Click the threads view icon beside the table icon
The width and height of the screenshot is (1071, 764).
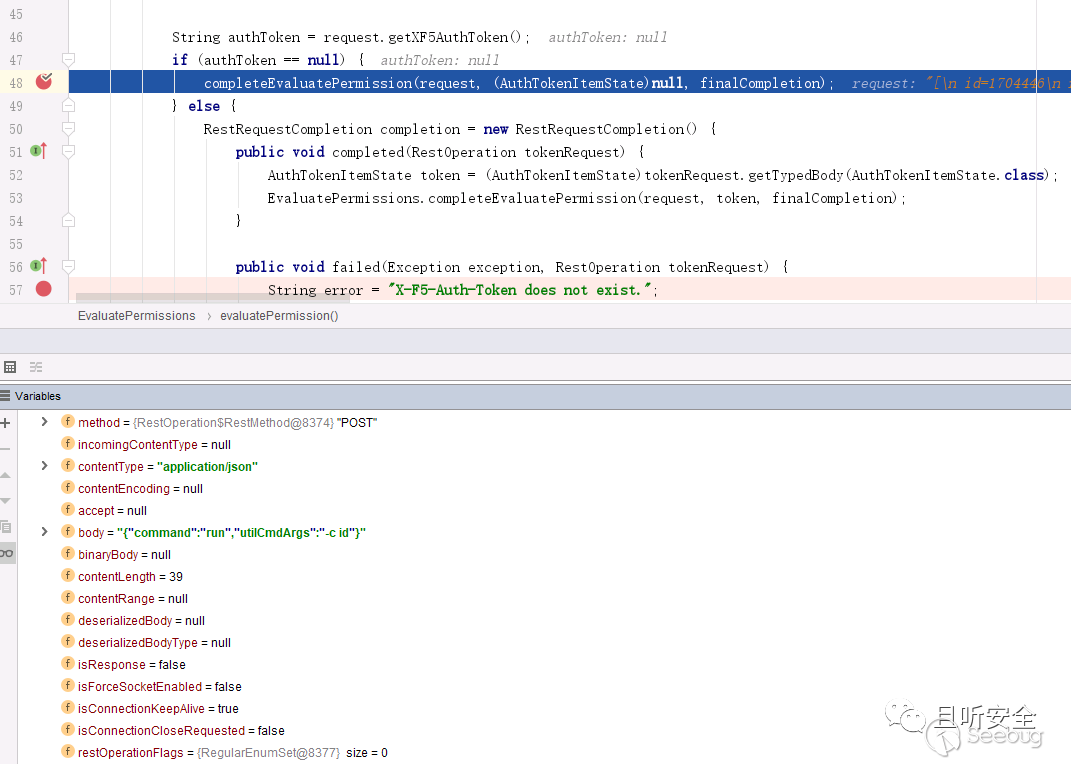pyautogui.click(x=36, y=367)
